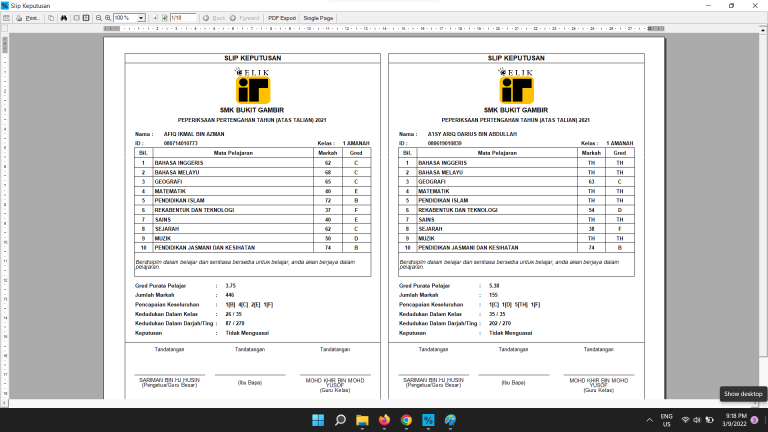The width and height of the screenshot is (768, 432).
Task: Open File Explorer from taskbar
Action: click(362, 421)
